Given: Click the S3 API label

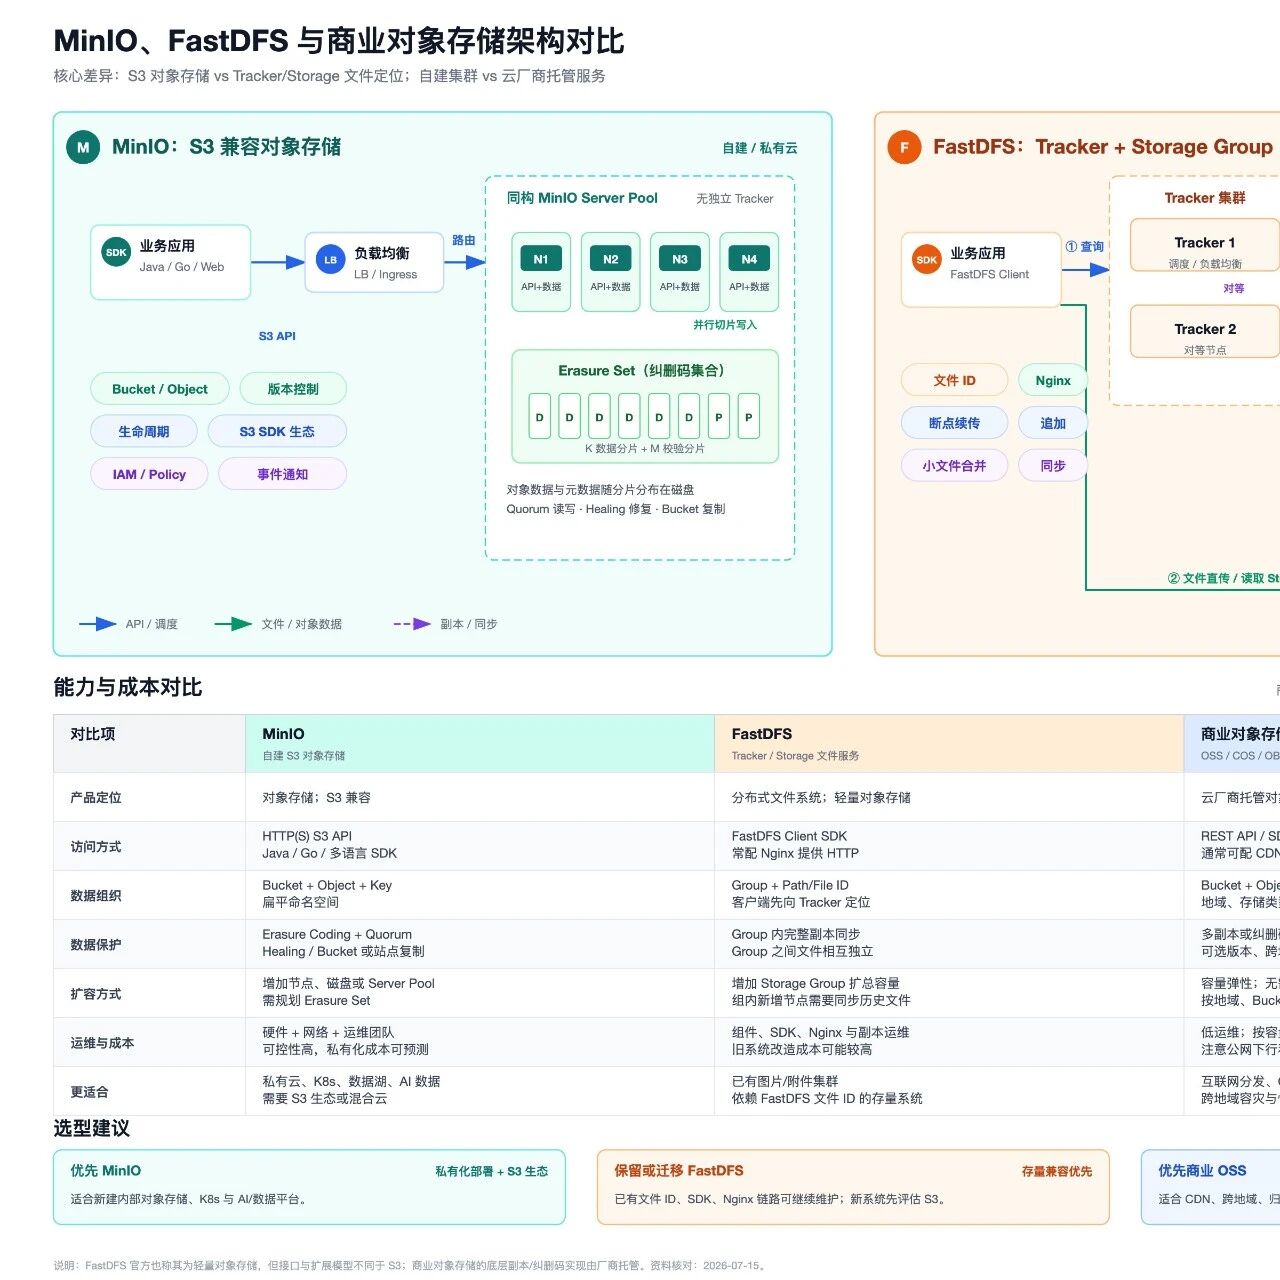Looking at the screenshot, I should 277,336.
